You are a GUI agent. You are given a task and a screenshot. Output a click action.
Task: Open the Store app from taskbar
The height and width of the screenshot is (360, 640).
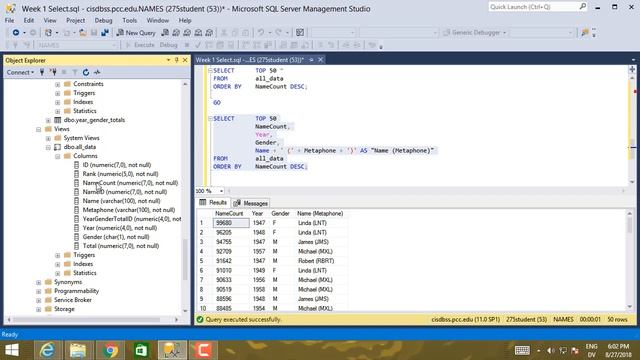point(141,350)
